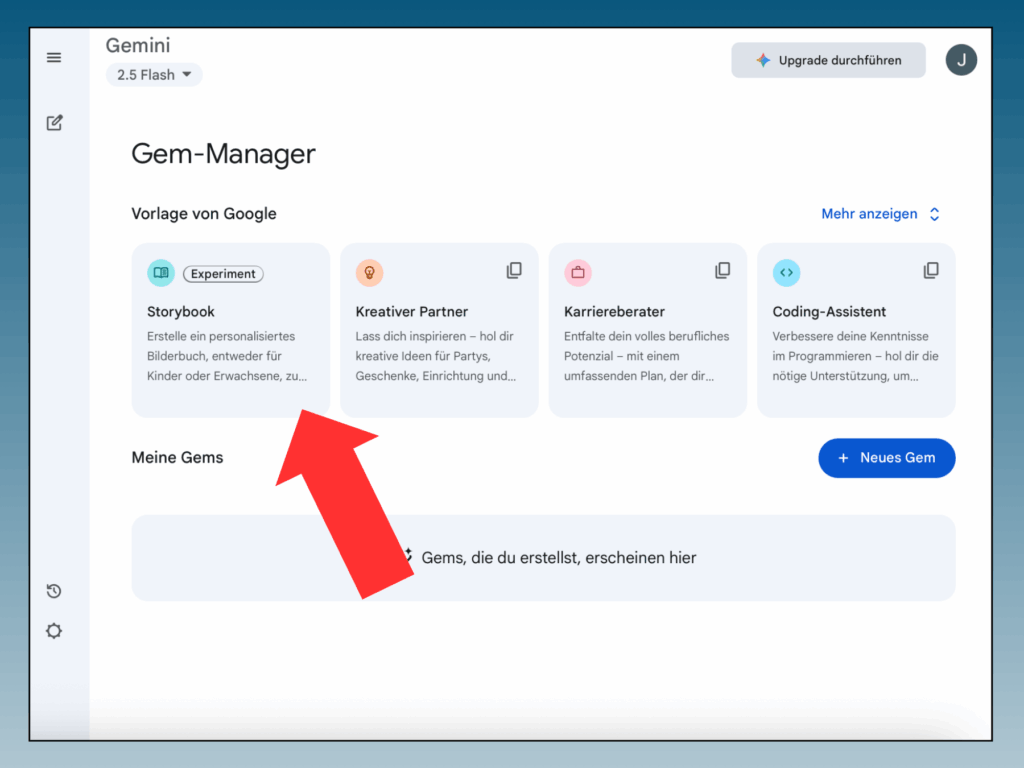Click the Experiment badge on Storybook
The height and width of the screenshot is (768, 1024).
(x=223, y=274)
